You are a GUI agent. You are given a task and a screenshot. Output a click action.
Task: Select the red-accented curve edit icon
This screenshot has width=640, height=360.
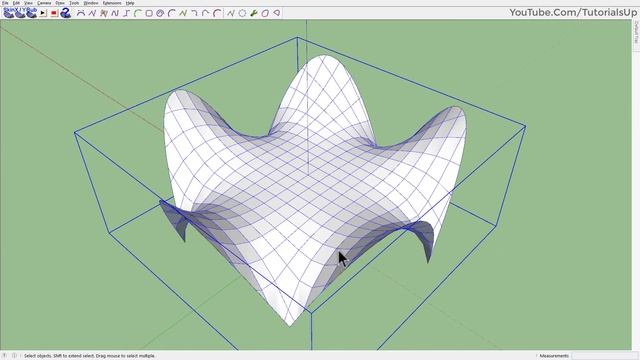[217, 13]
